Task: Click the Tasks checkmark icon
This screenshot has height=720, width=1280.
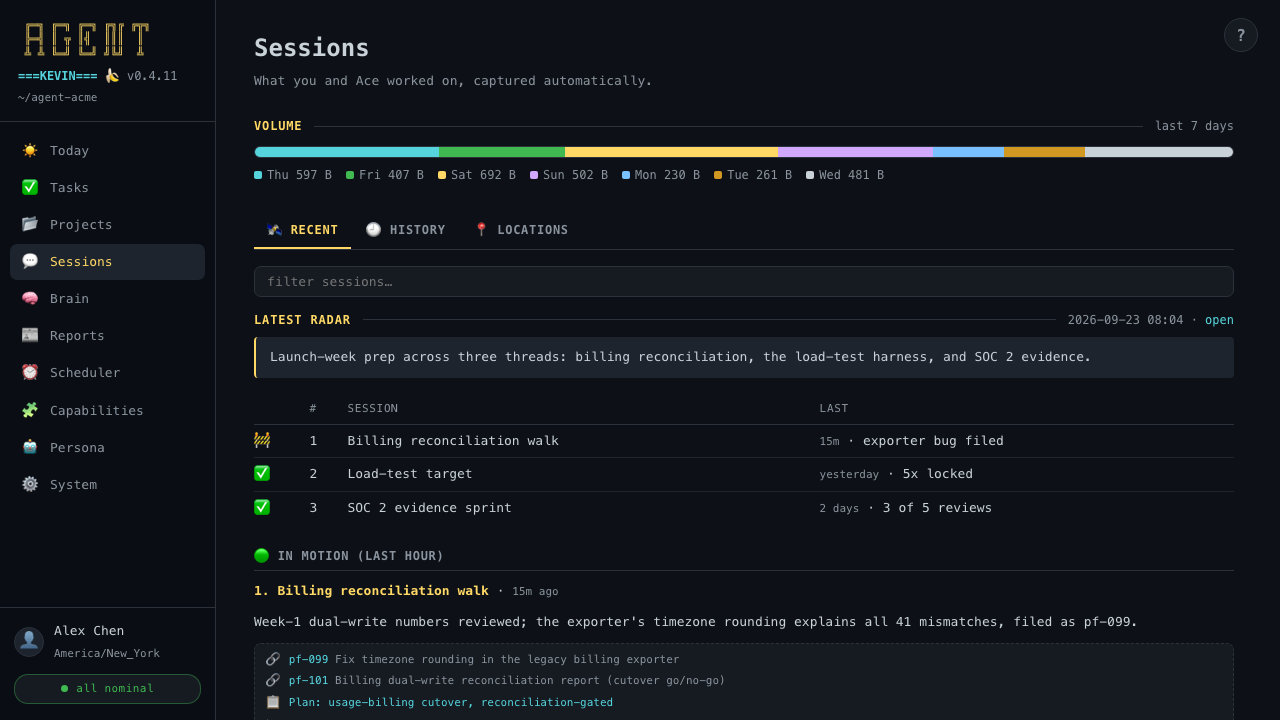Action: click(30, 187)
